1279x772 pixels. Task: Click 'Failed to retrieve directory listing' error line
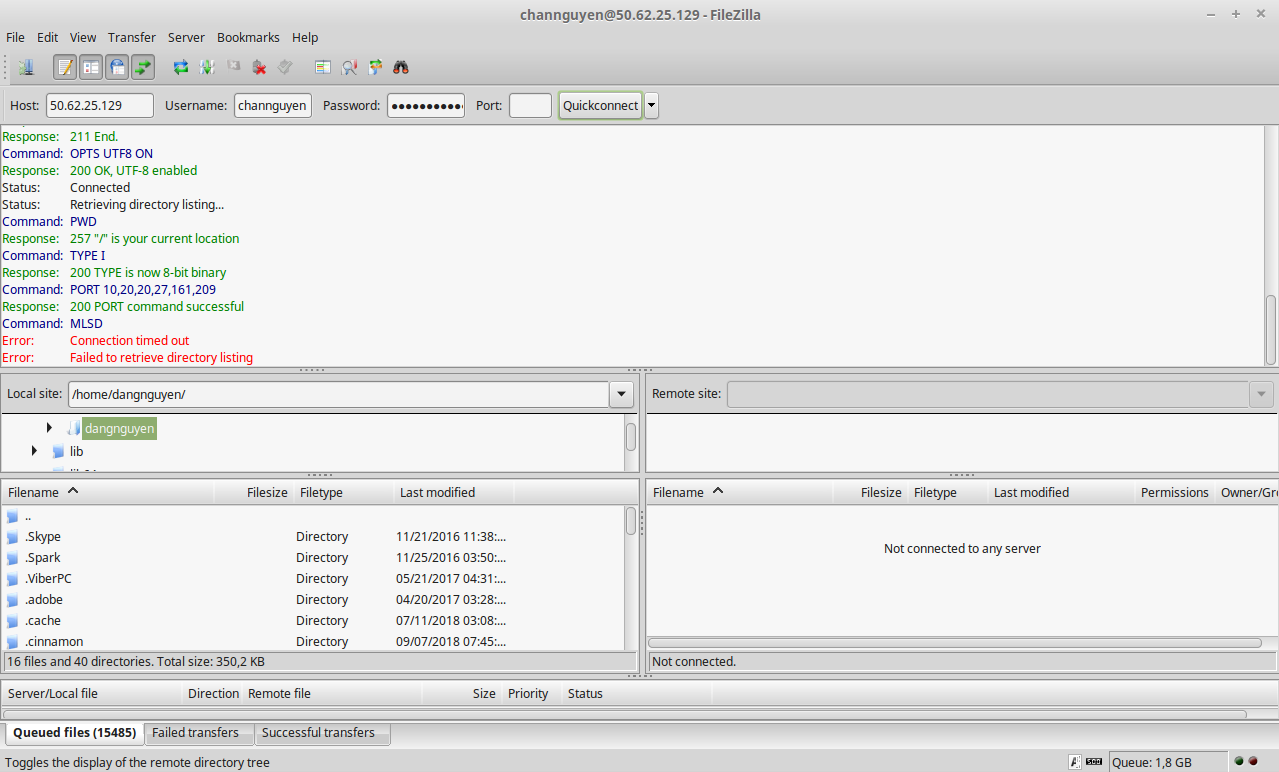click(x=161, y=357)
